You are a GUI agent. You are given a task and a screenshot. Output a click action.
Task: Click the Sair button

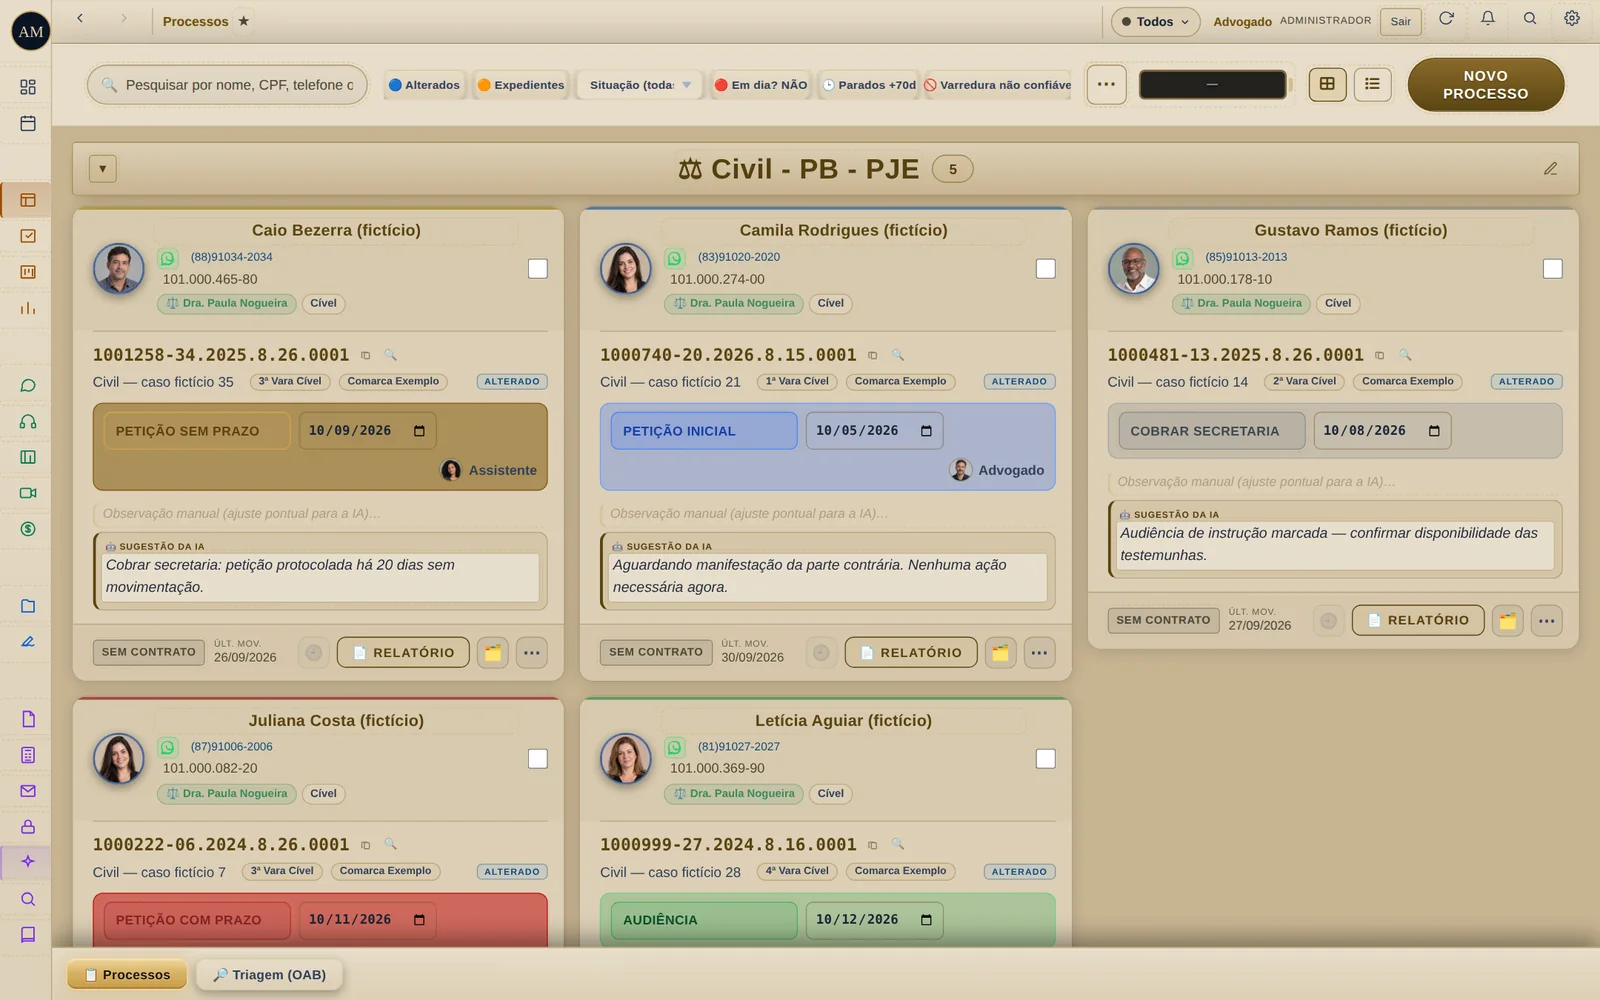[x=1401, y=21]
